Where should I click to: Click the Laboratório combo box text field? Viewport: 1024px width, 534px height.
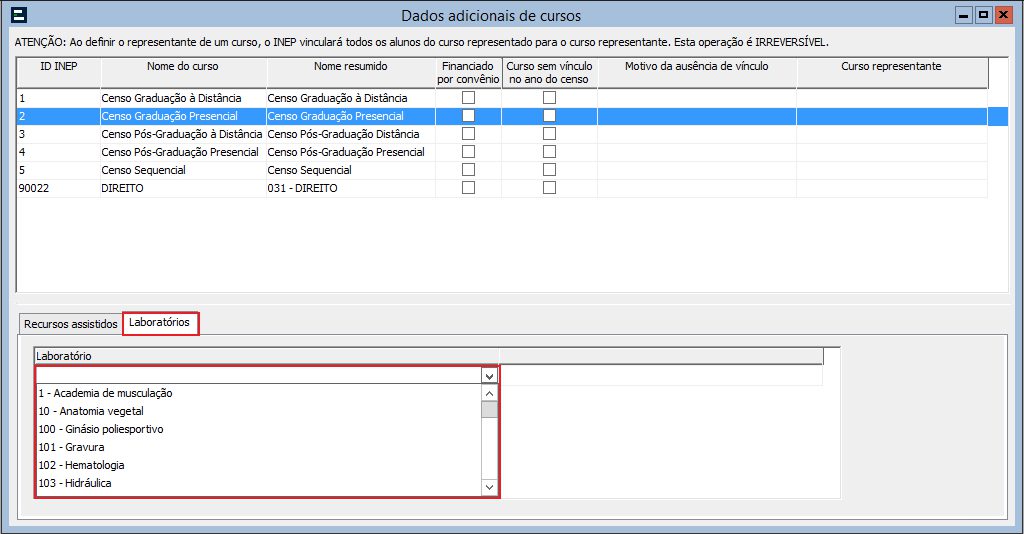pos(259,375)
